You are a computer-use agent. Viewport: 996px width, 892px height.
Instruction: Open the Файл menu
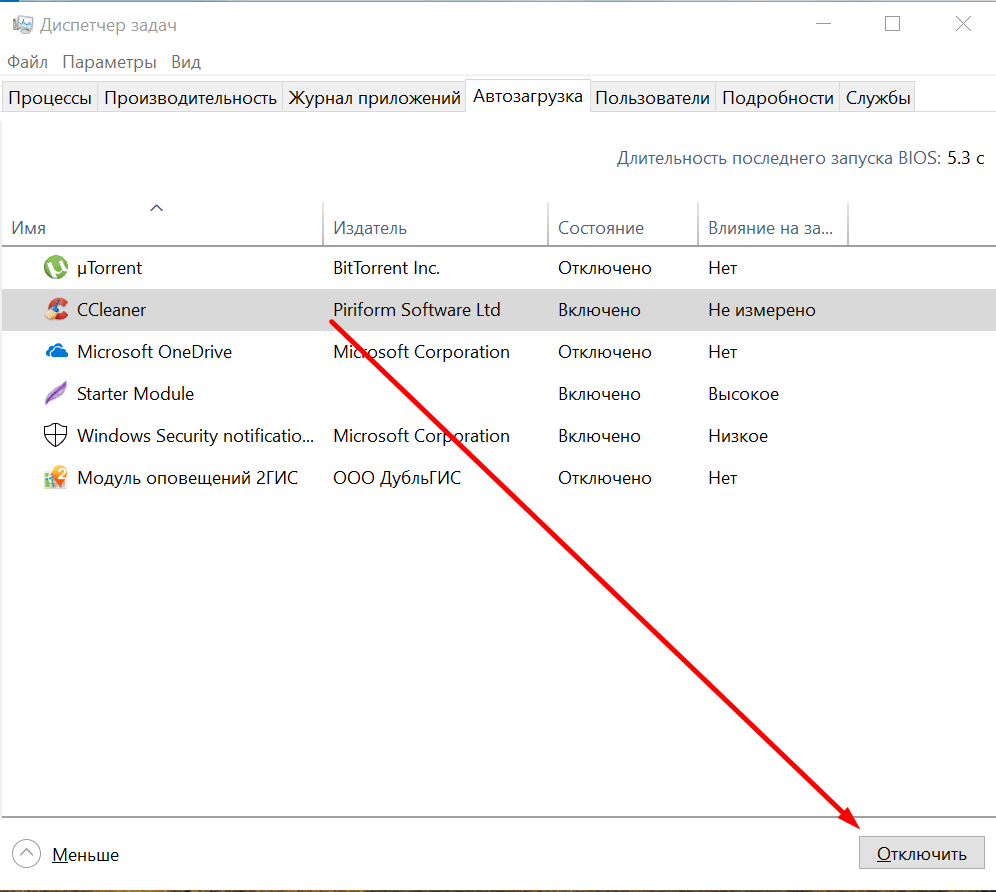[x=27, y=62]
